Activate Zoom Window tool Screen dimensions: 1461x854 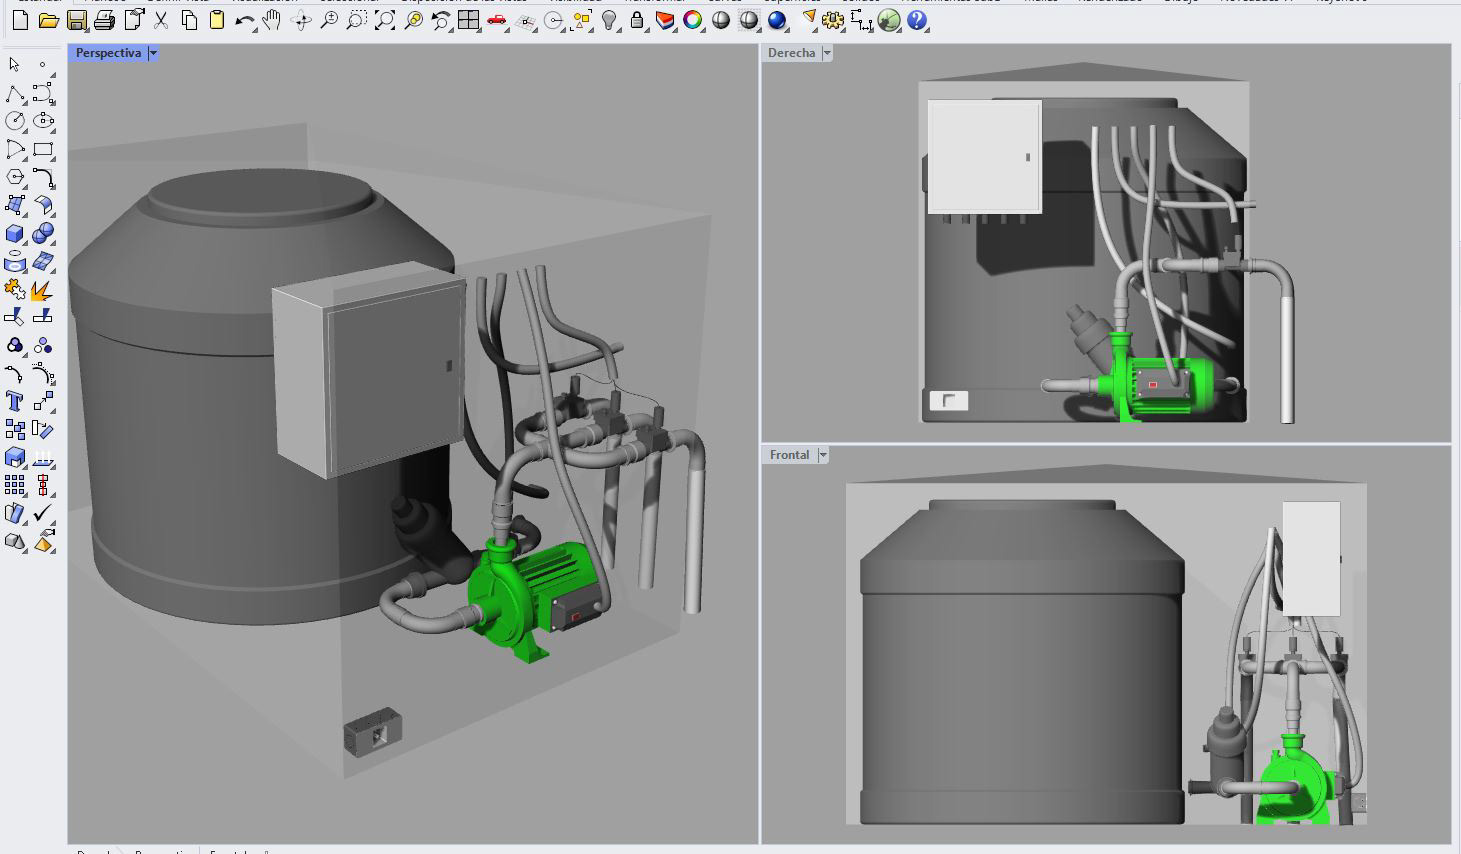point(356,20)
